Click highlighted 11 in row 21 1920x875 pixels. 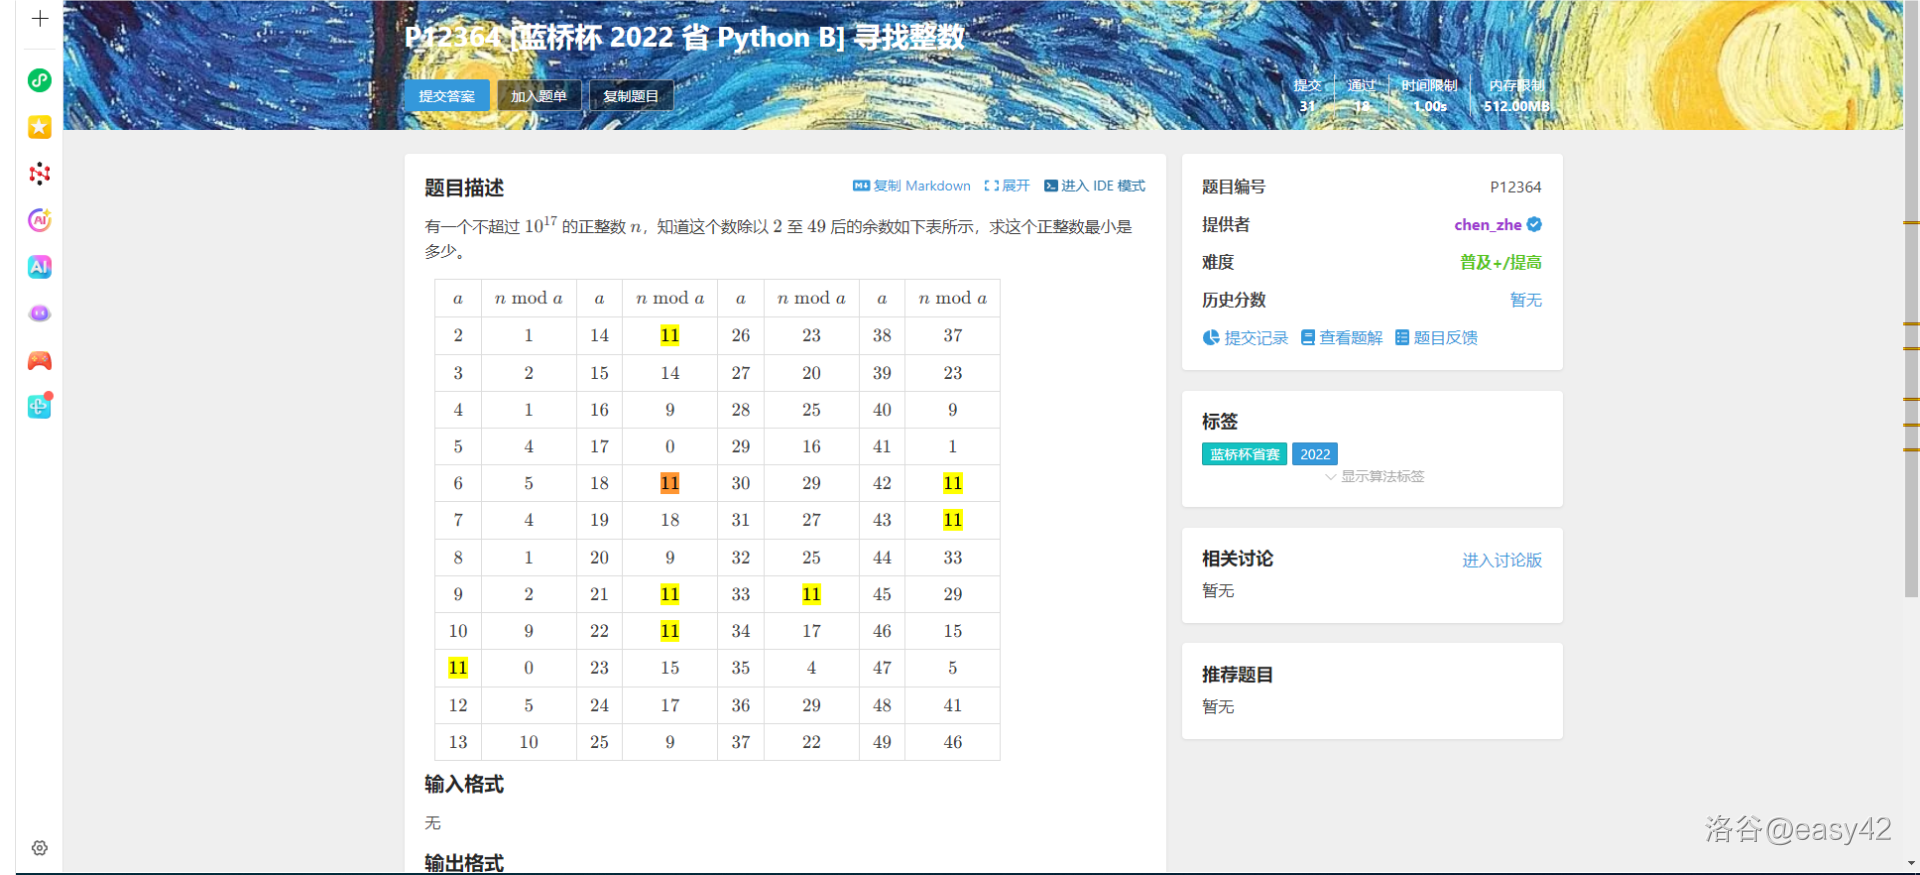pyautogui.click(x=670, y=594)
